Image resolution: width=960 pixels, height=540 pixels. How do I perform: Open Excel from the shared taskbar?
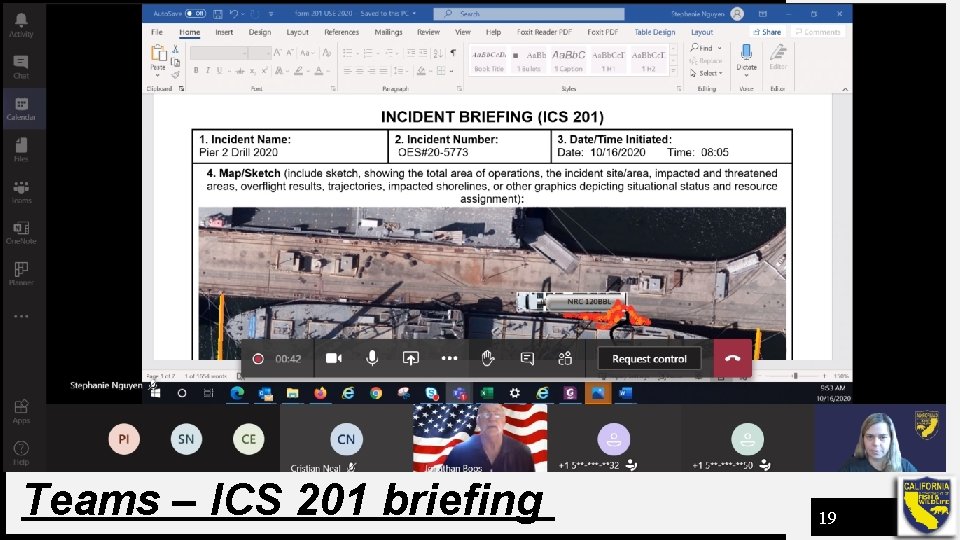pos(487,393)
